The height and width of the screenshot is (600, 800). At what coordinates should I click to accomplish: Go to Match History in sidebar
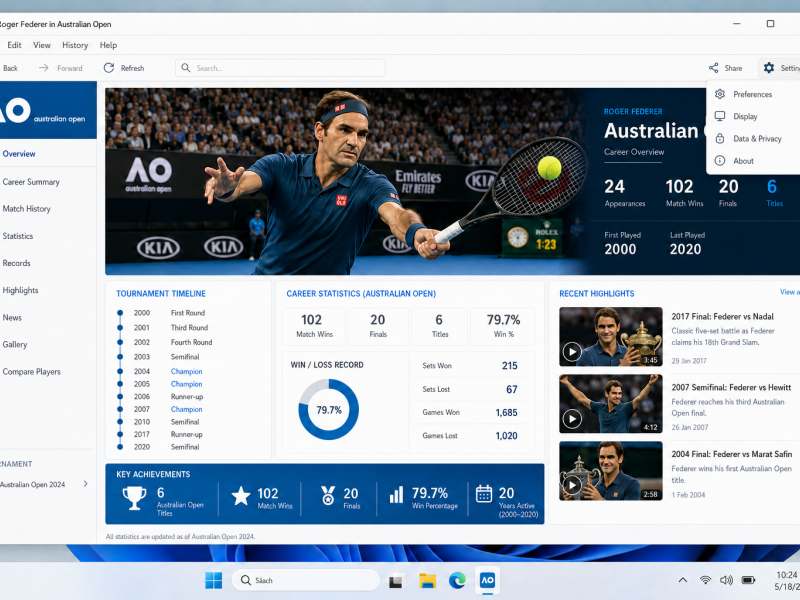(48, 209)
